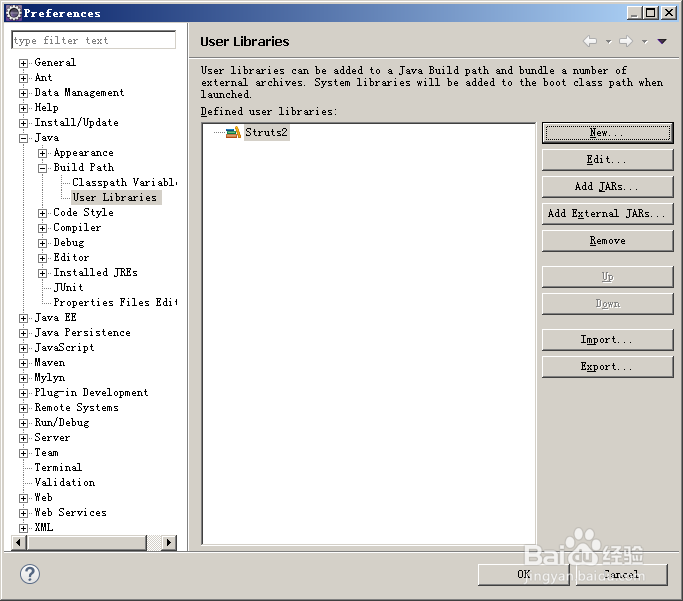Expand the Mylyn node
The width and height of the screenshot is (683, 601).
click(24, 379)
